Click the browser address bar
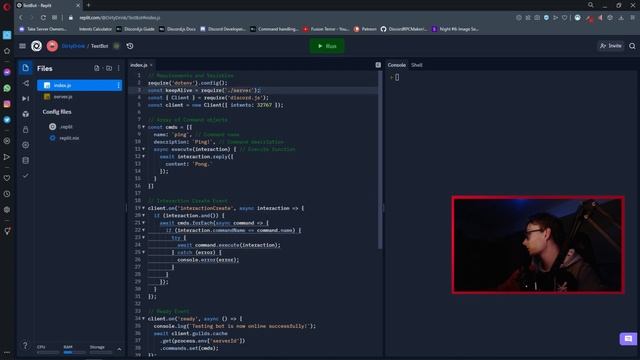Viewport: 640px width, 360px height. 286,18
